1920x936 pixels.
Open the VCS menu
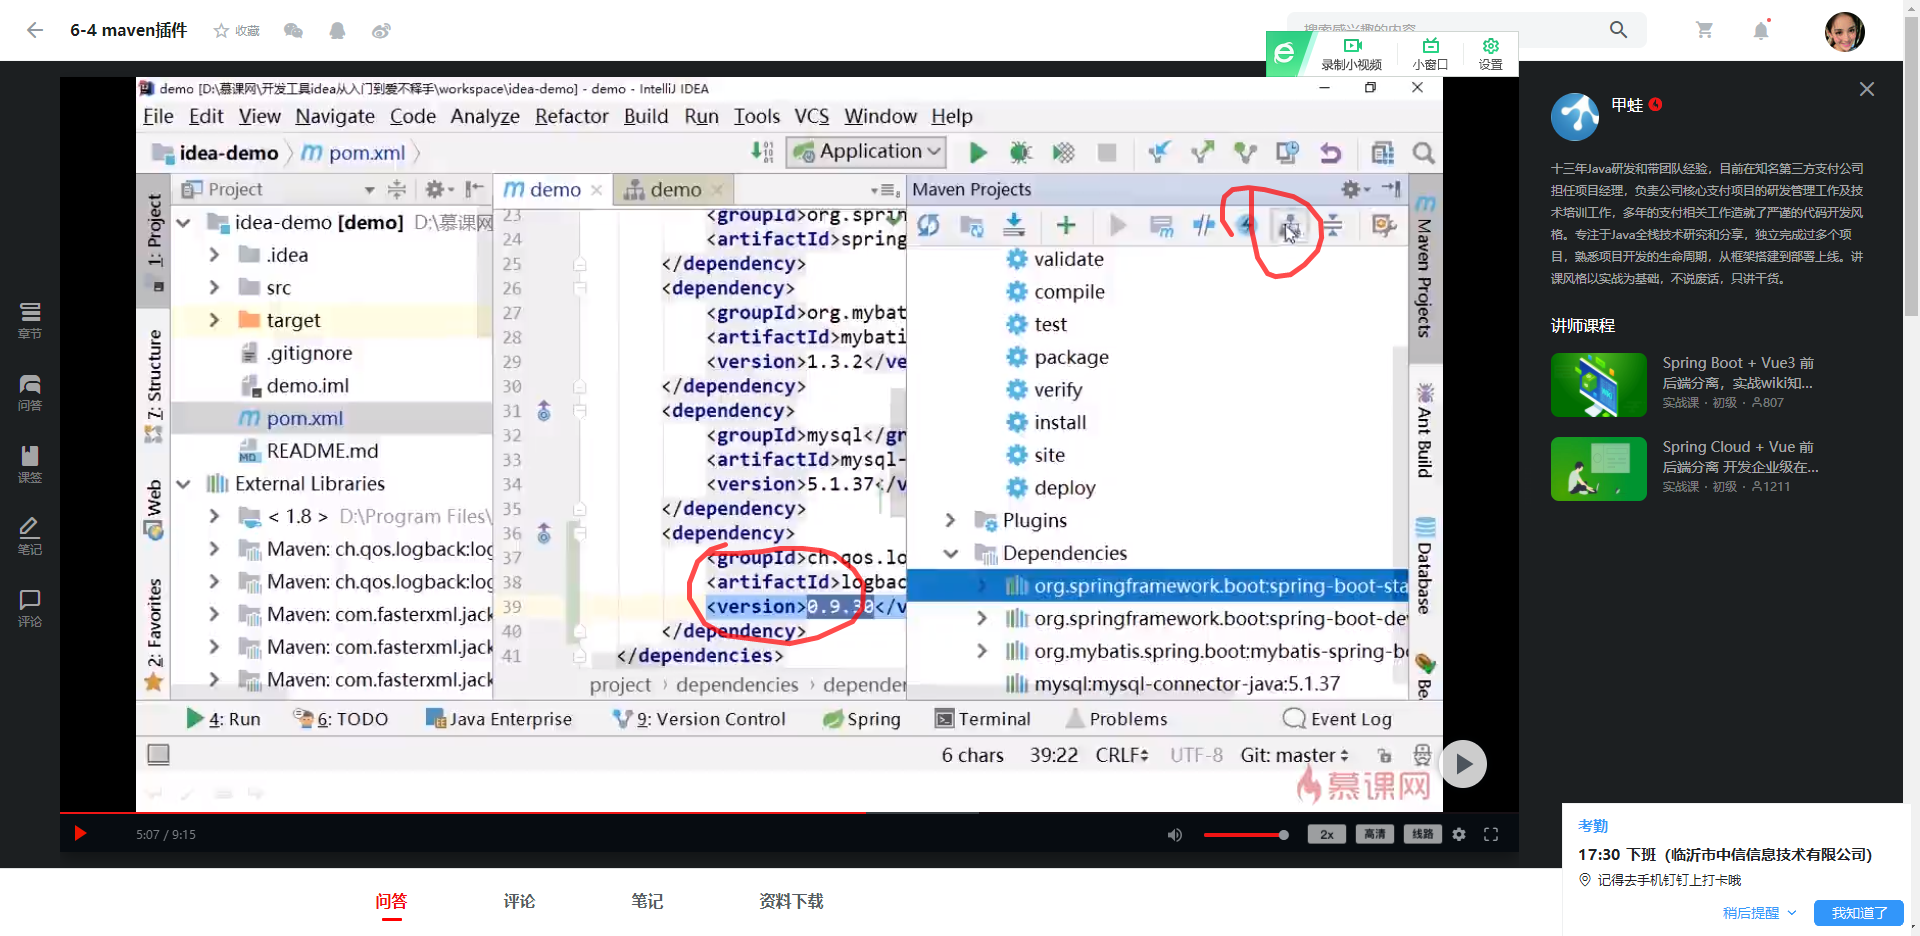coord(811,116)
